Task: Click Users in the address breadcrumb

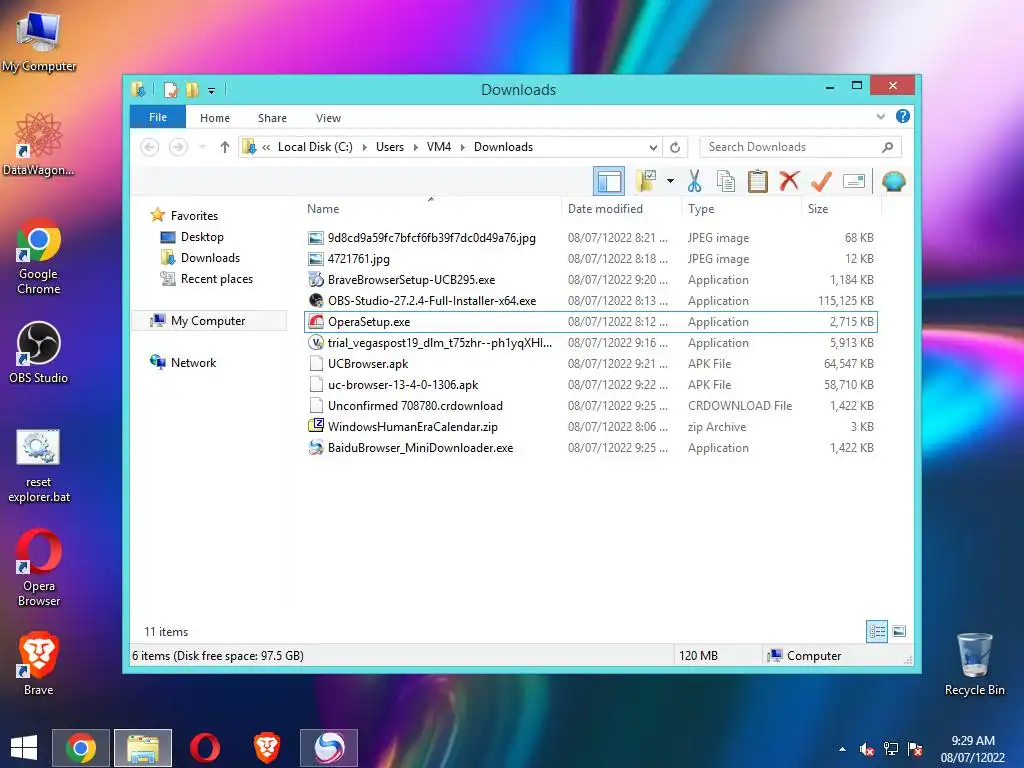Action: [390, 147]
